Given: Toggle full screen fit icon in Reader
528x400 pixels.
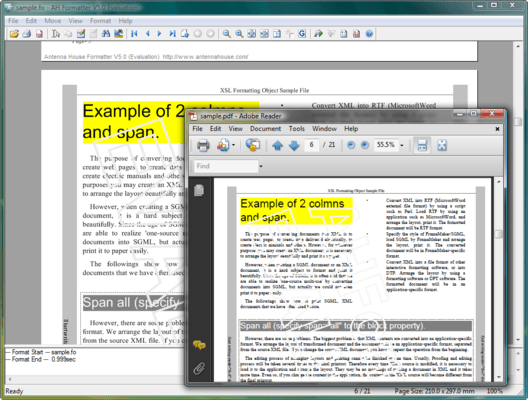Looking at the screenshot, I should point(442,145).
